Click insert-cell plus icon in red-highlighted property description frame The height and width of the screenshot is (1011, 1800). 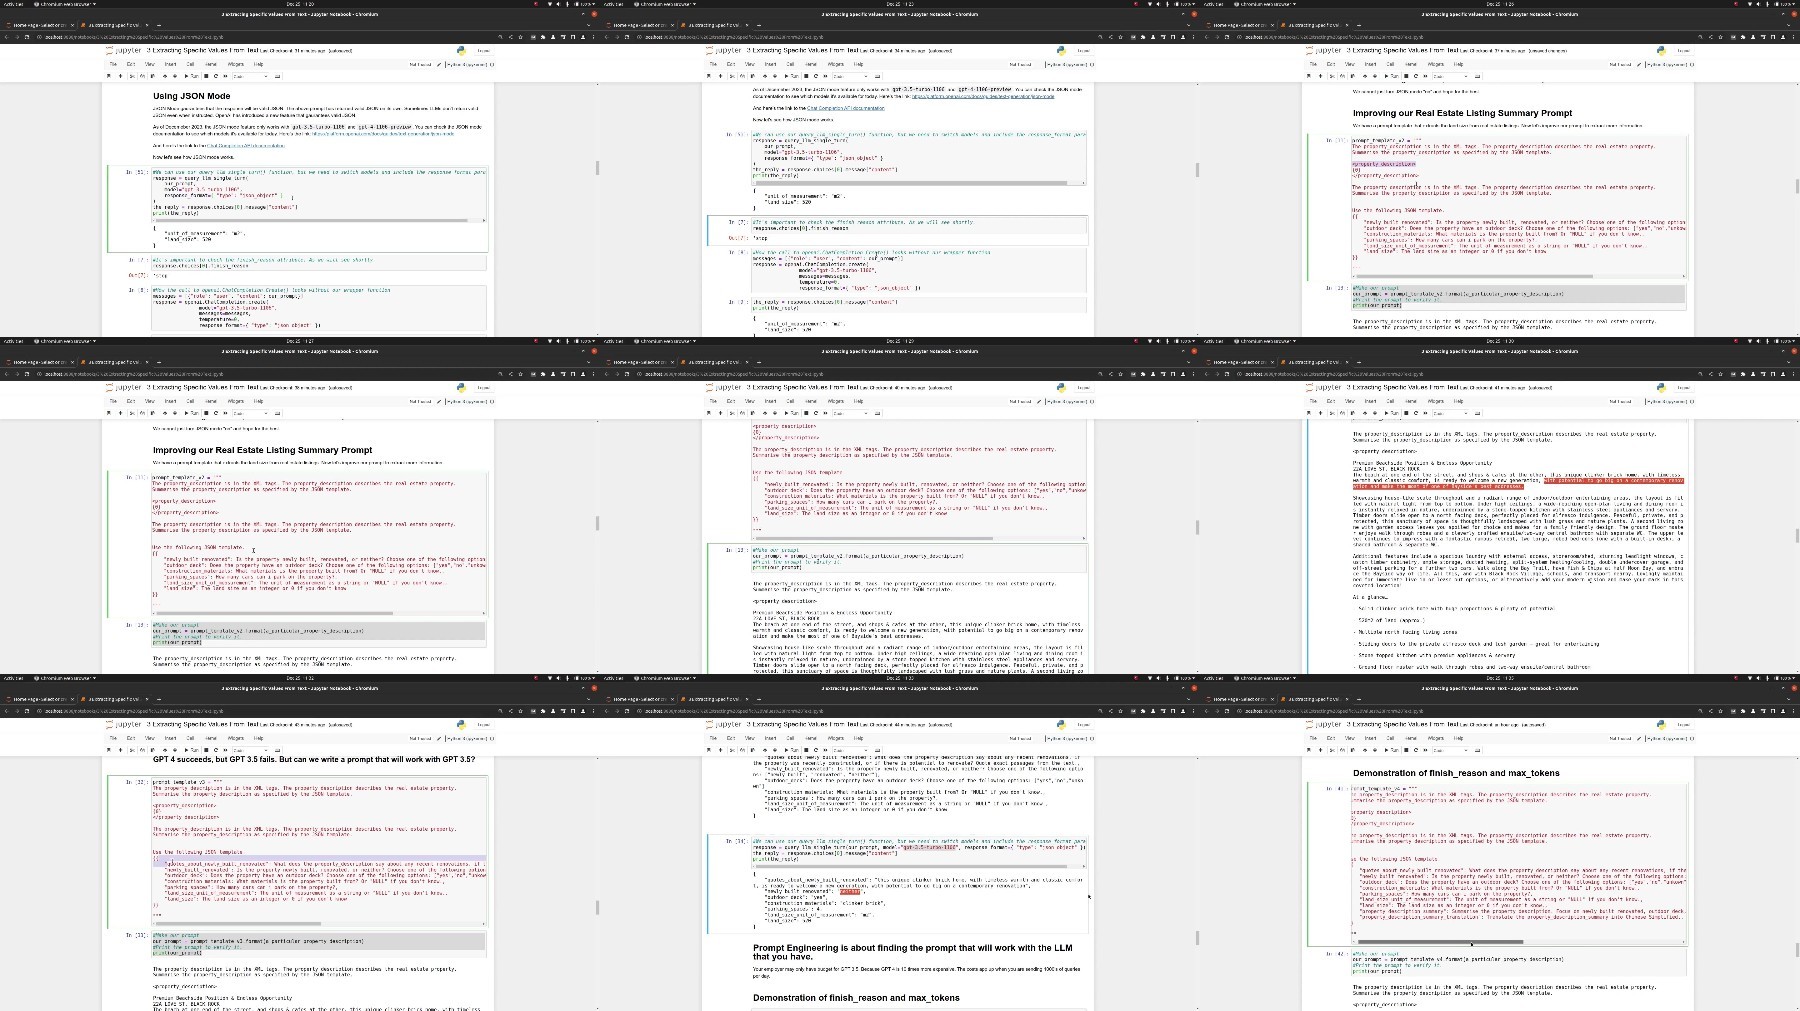point(1320,413)
